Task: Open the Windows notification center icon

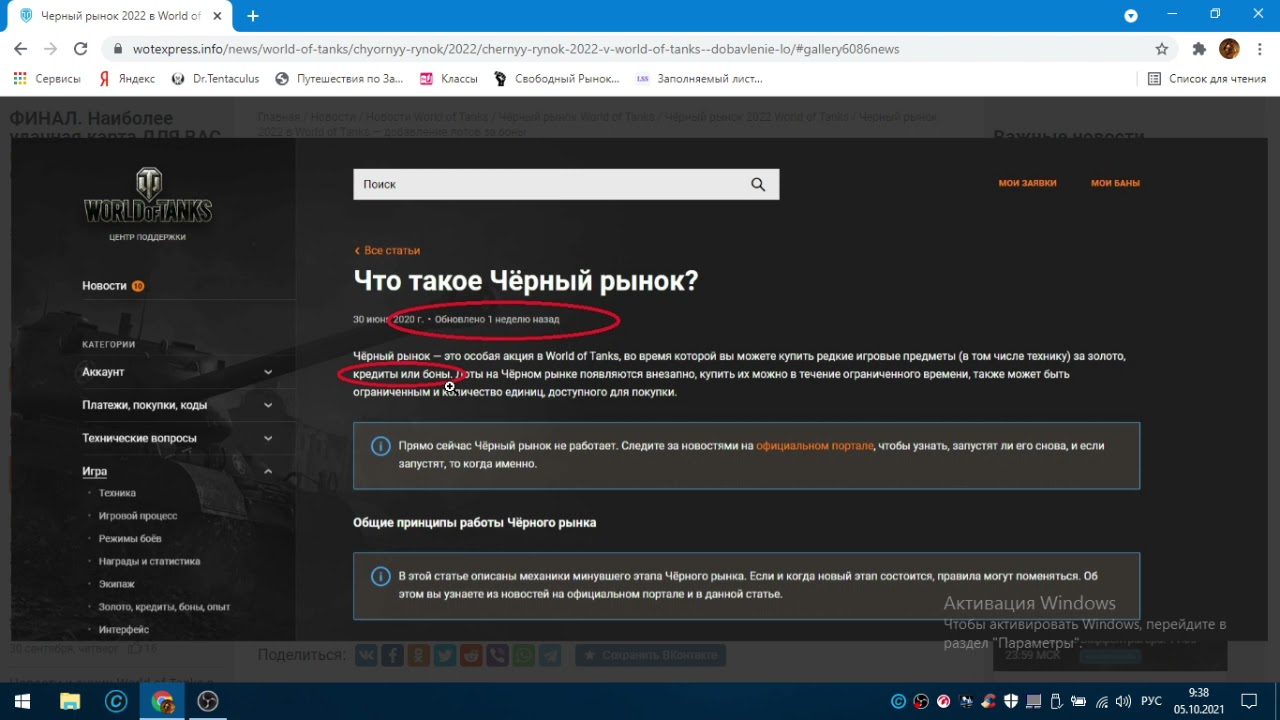Action: point(1249,701)
